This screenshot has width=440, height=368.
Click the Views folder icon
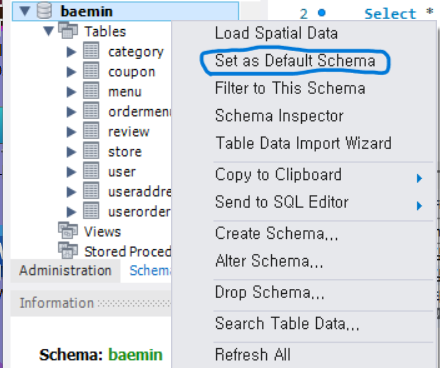tap(68, 230)
